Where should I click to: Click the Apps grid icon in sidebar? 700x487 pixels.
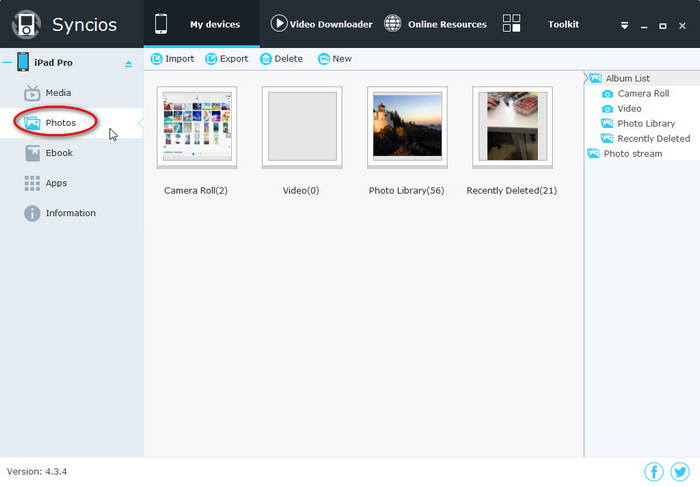(x=32, y=183)
